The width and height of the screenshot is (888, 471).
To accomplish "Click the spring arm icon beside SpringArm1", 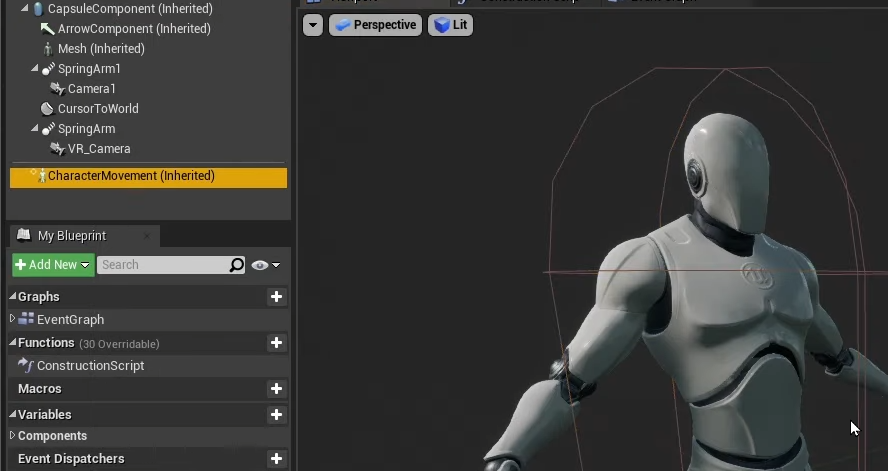I will (48, 68).
